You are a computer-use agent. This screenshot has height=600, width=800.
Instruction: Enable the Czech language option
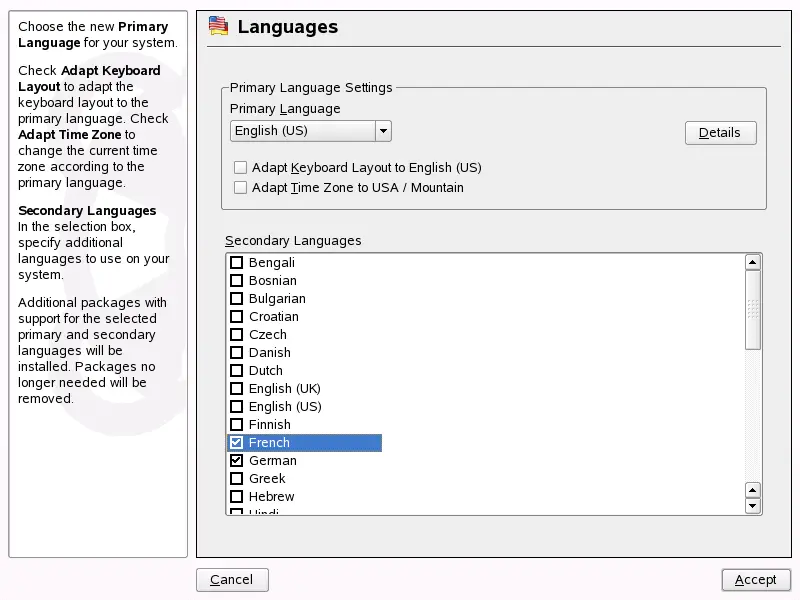237,335
